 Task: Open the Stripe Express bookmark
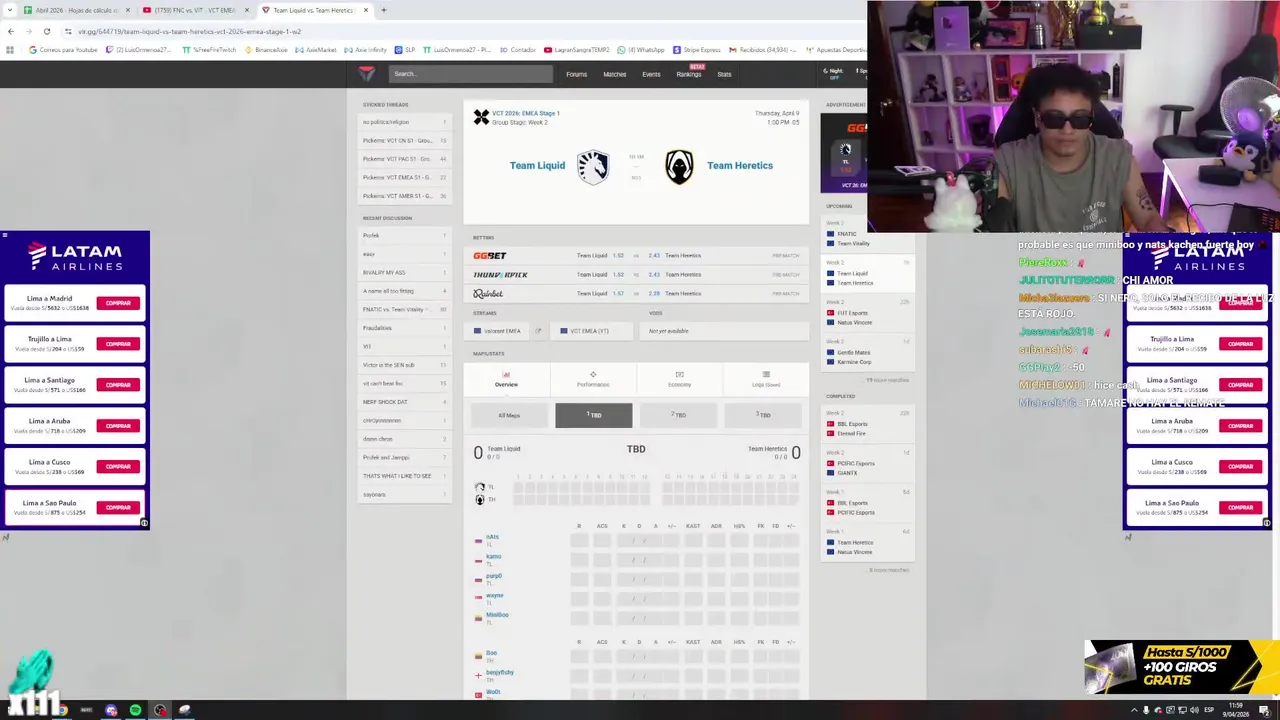click(x=697, y=49)
